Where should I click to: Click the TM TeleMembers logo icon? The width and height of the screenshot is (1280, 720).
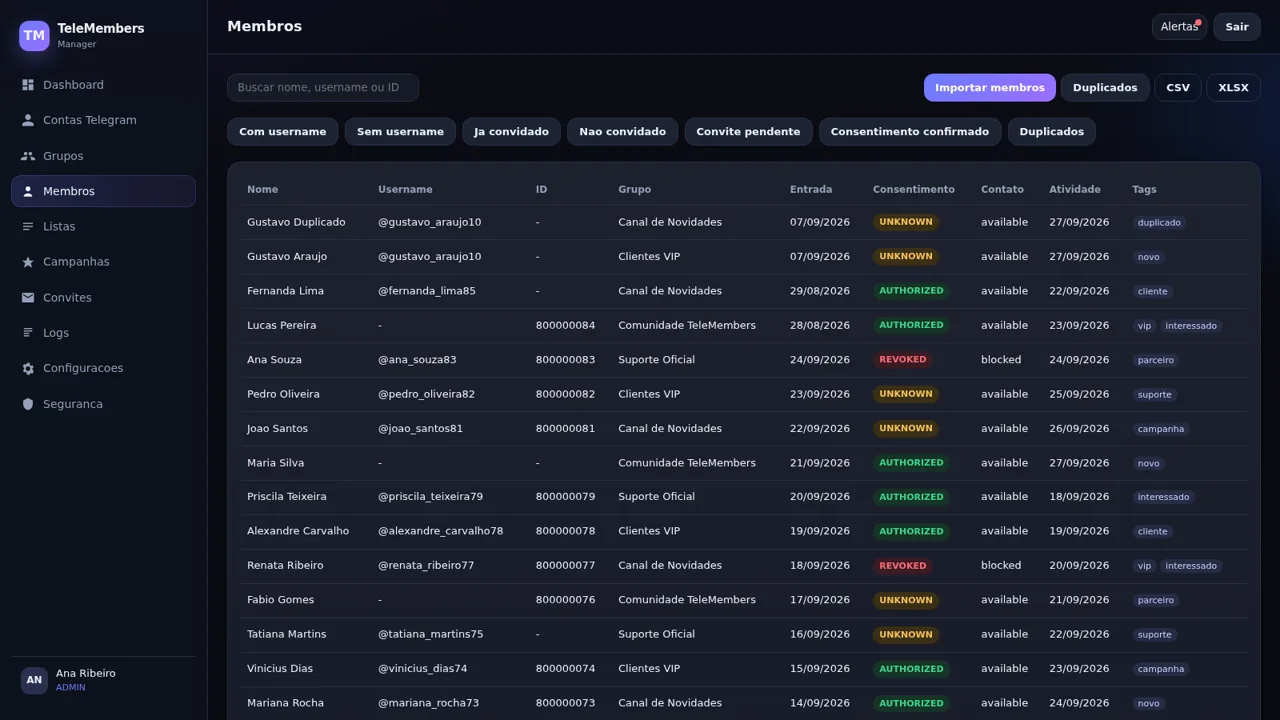pos(34,36)
